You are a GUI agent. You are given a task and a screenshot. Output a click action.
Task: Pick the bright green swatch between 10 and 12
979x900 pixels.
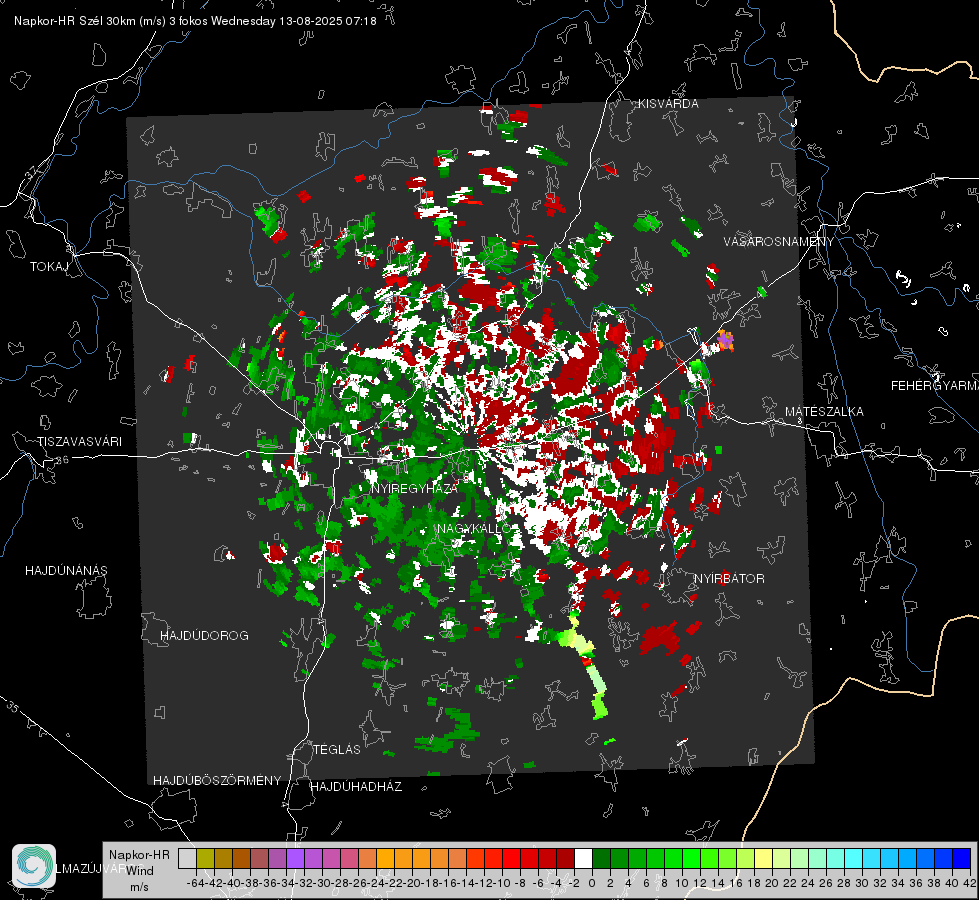(x=691, y=858)
